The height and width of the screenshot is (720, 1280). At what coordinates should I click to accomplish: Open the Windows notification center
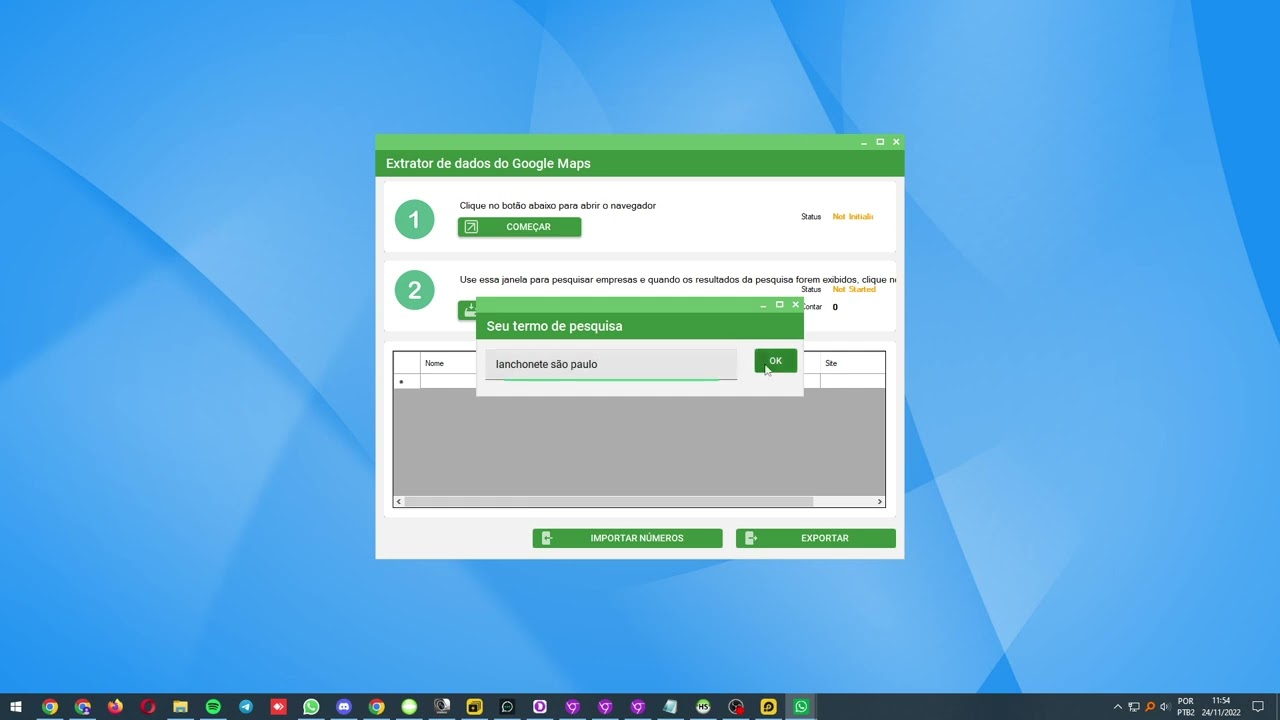click(x=1259, y=707)
